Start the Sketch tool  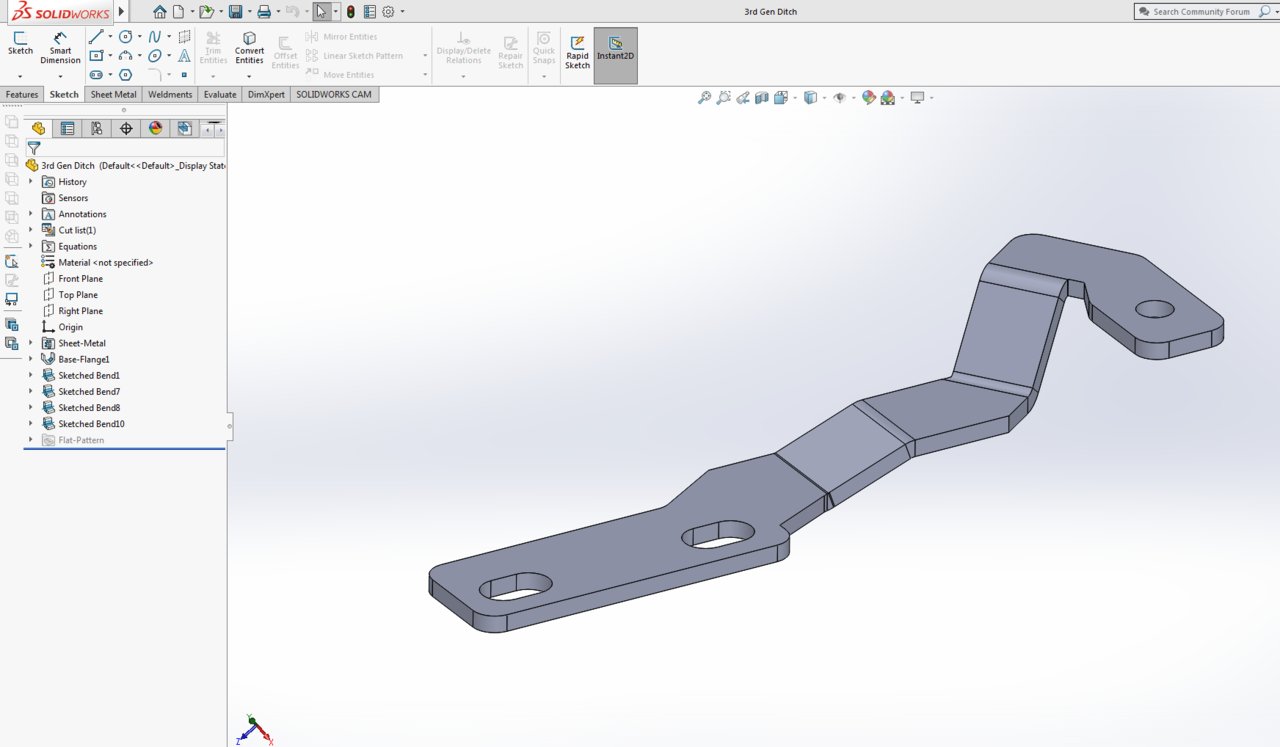pyautogui.click(x=20, y=43)
